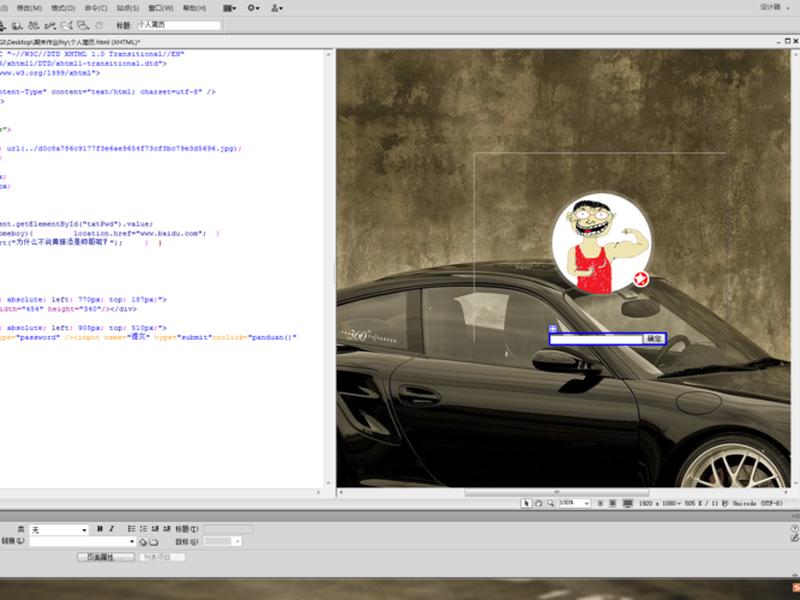The width and height of the screenshot is (800, 600).
Task: Click the 个人简历.html document tab
Action: pyautogui.click(x=70, y=42)
